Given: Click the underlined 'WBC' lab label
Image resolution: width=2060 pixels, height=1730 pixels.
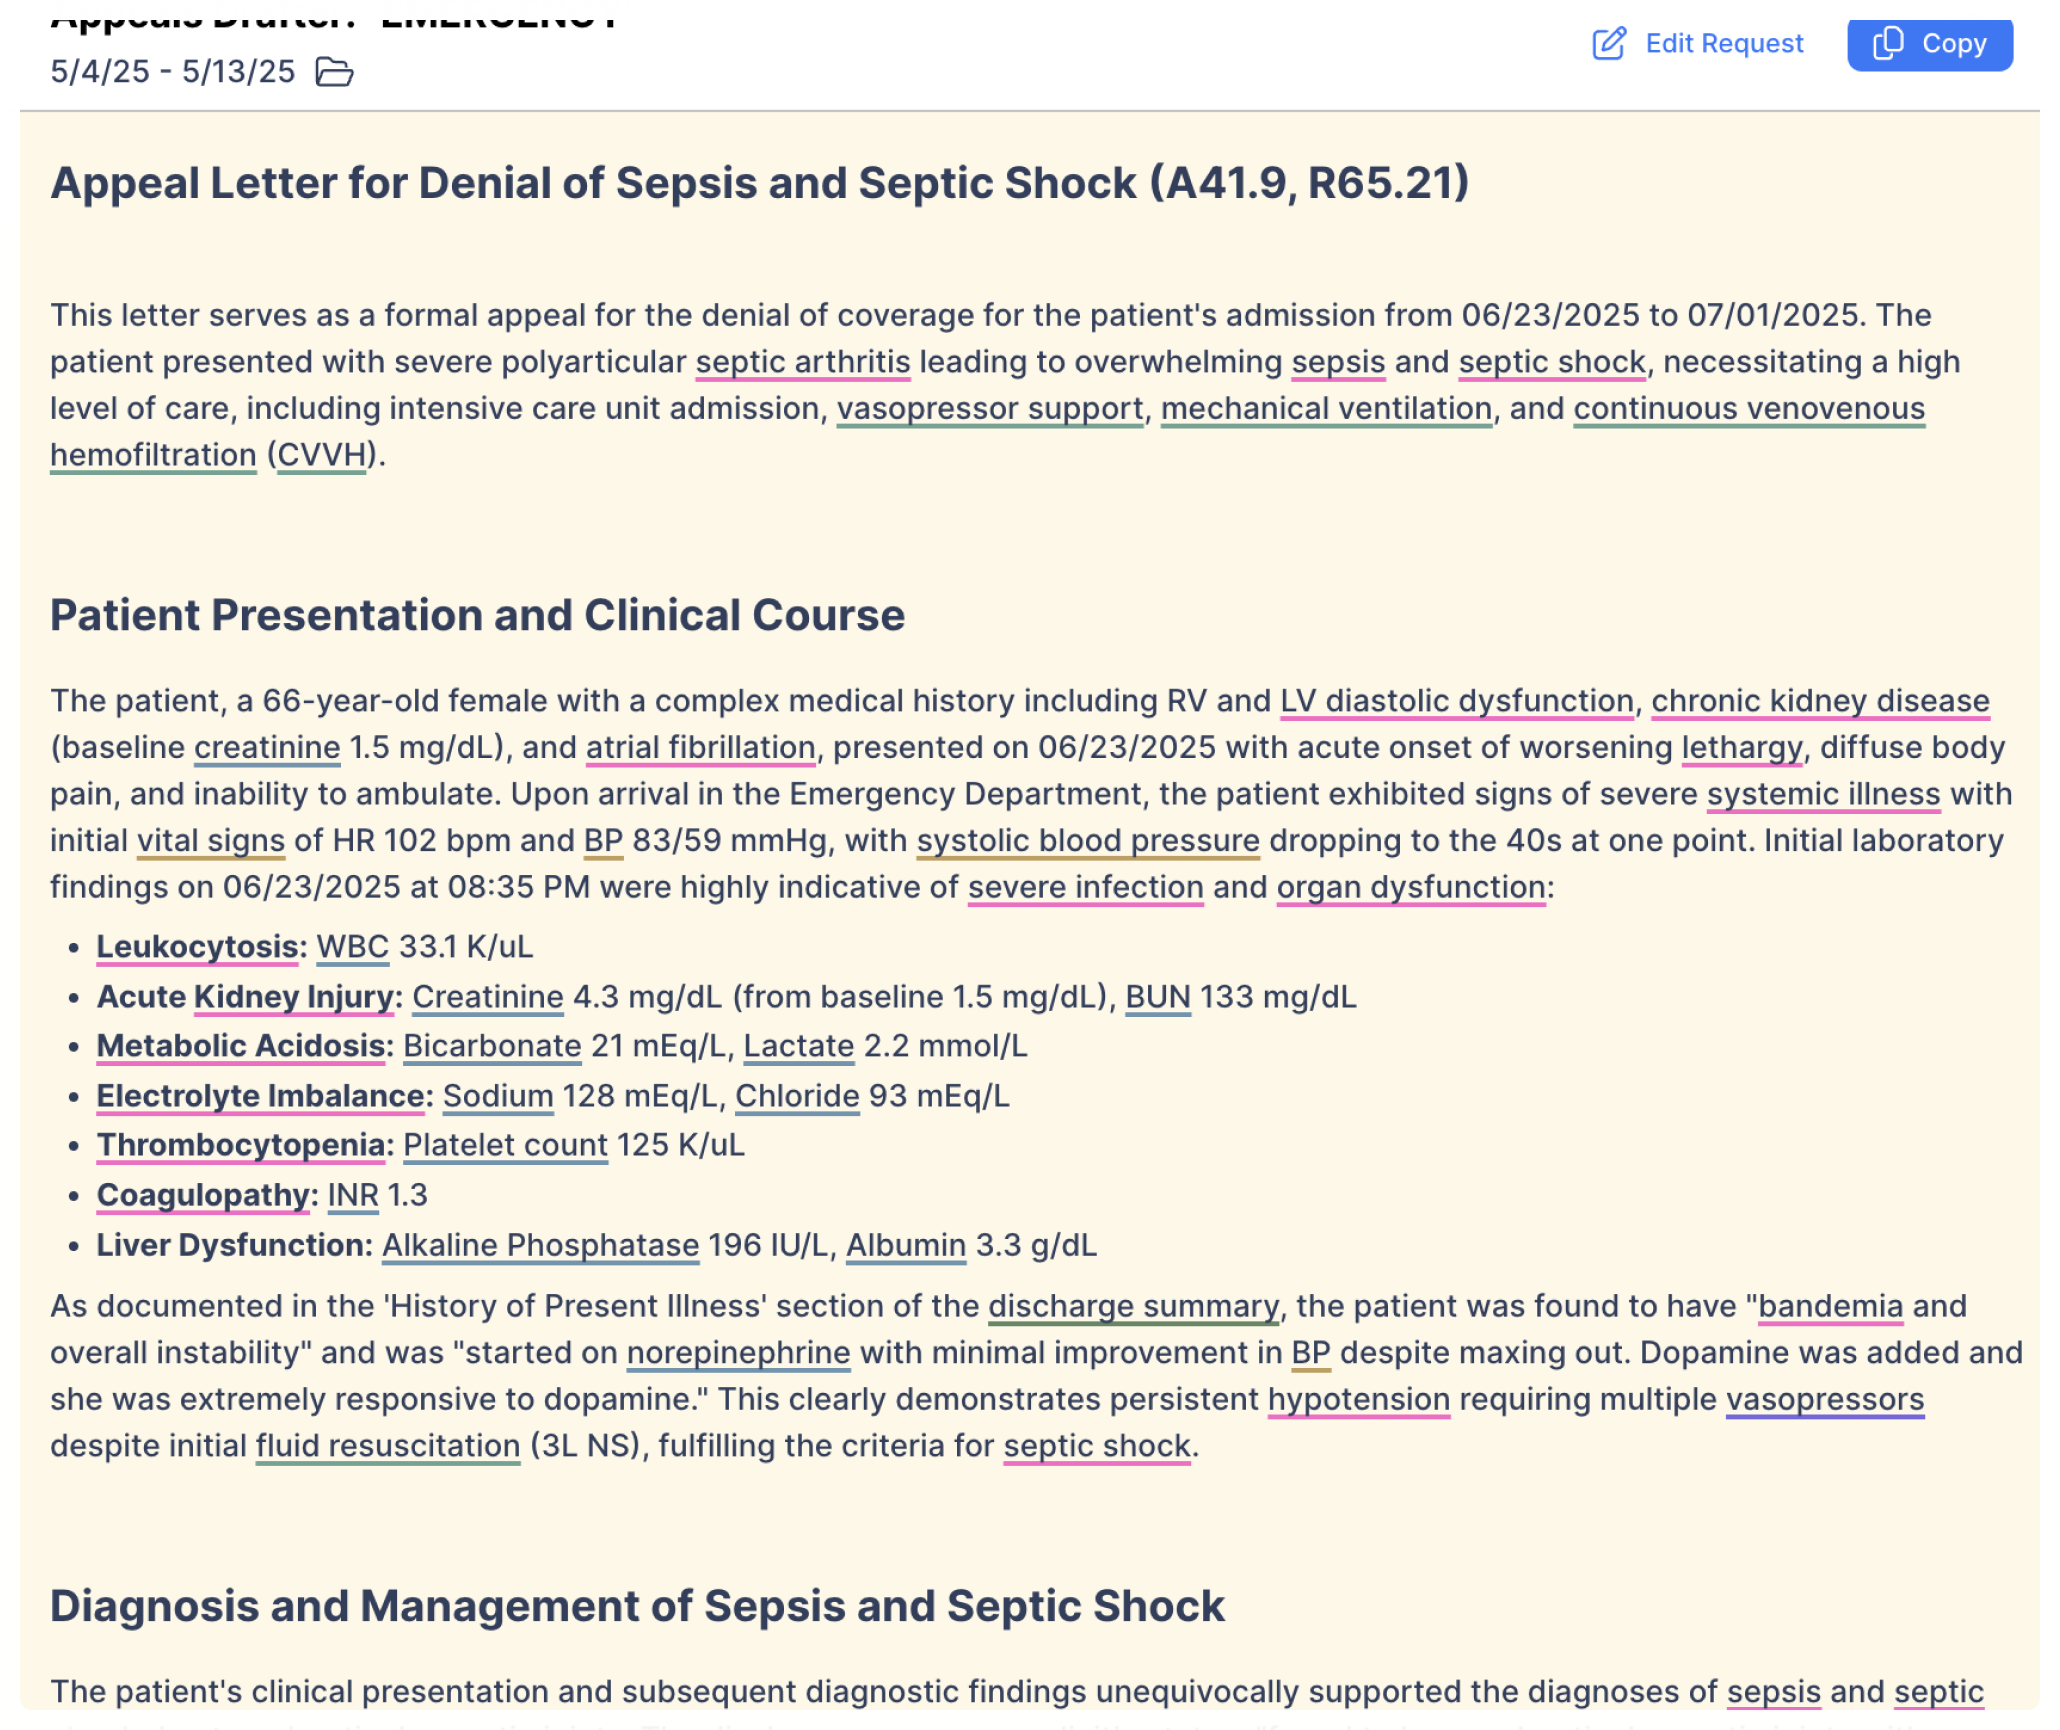Looking at the screenshot, I should [352, 947].
